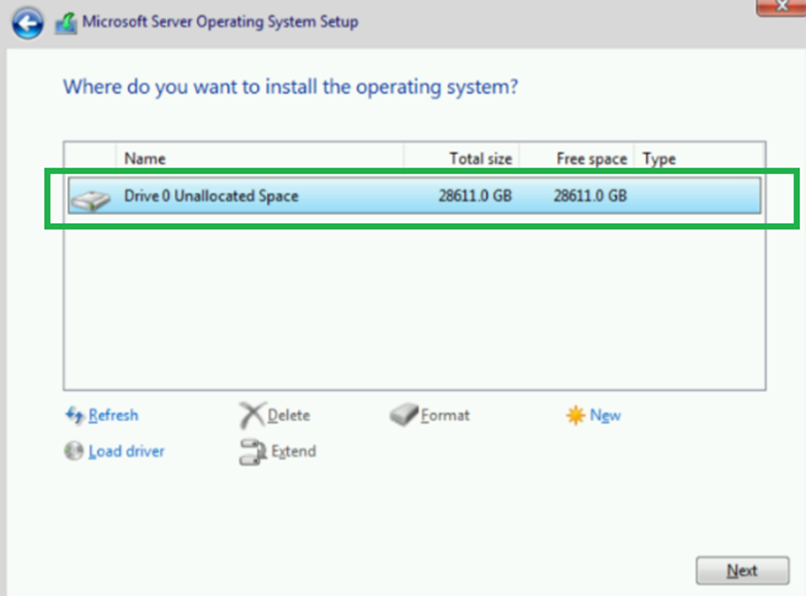Image resolution: width=806 pixels, height=596 pixels.
Task: Open the Load driver link
Action: (x=126, y=451)
